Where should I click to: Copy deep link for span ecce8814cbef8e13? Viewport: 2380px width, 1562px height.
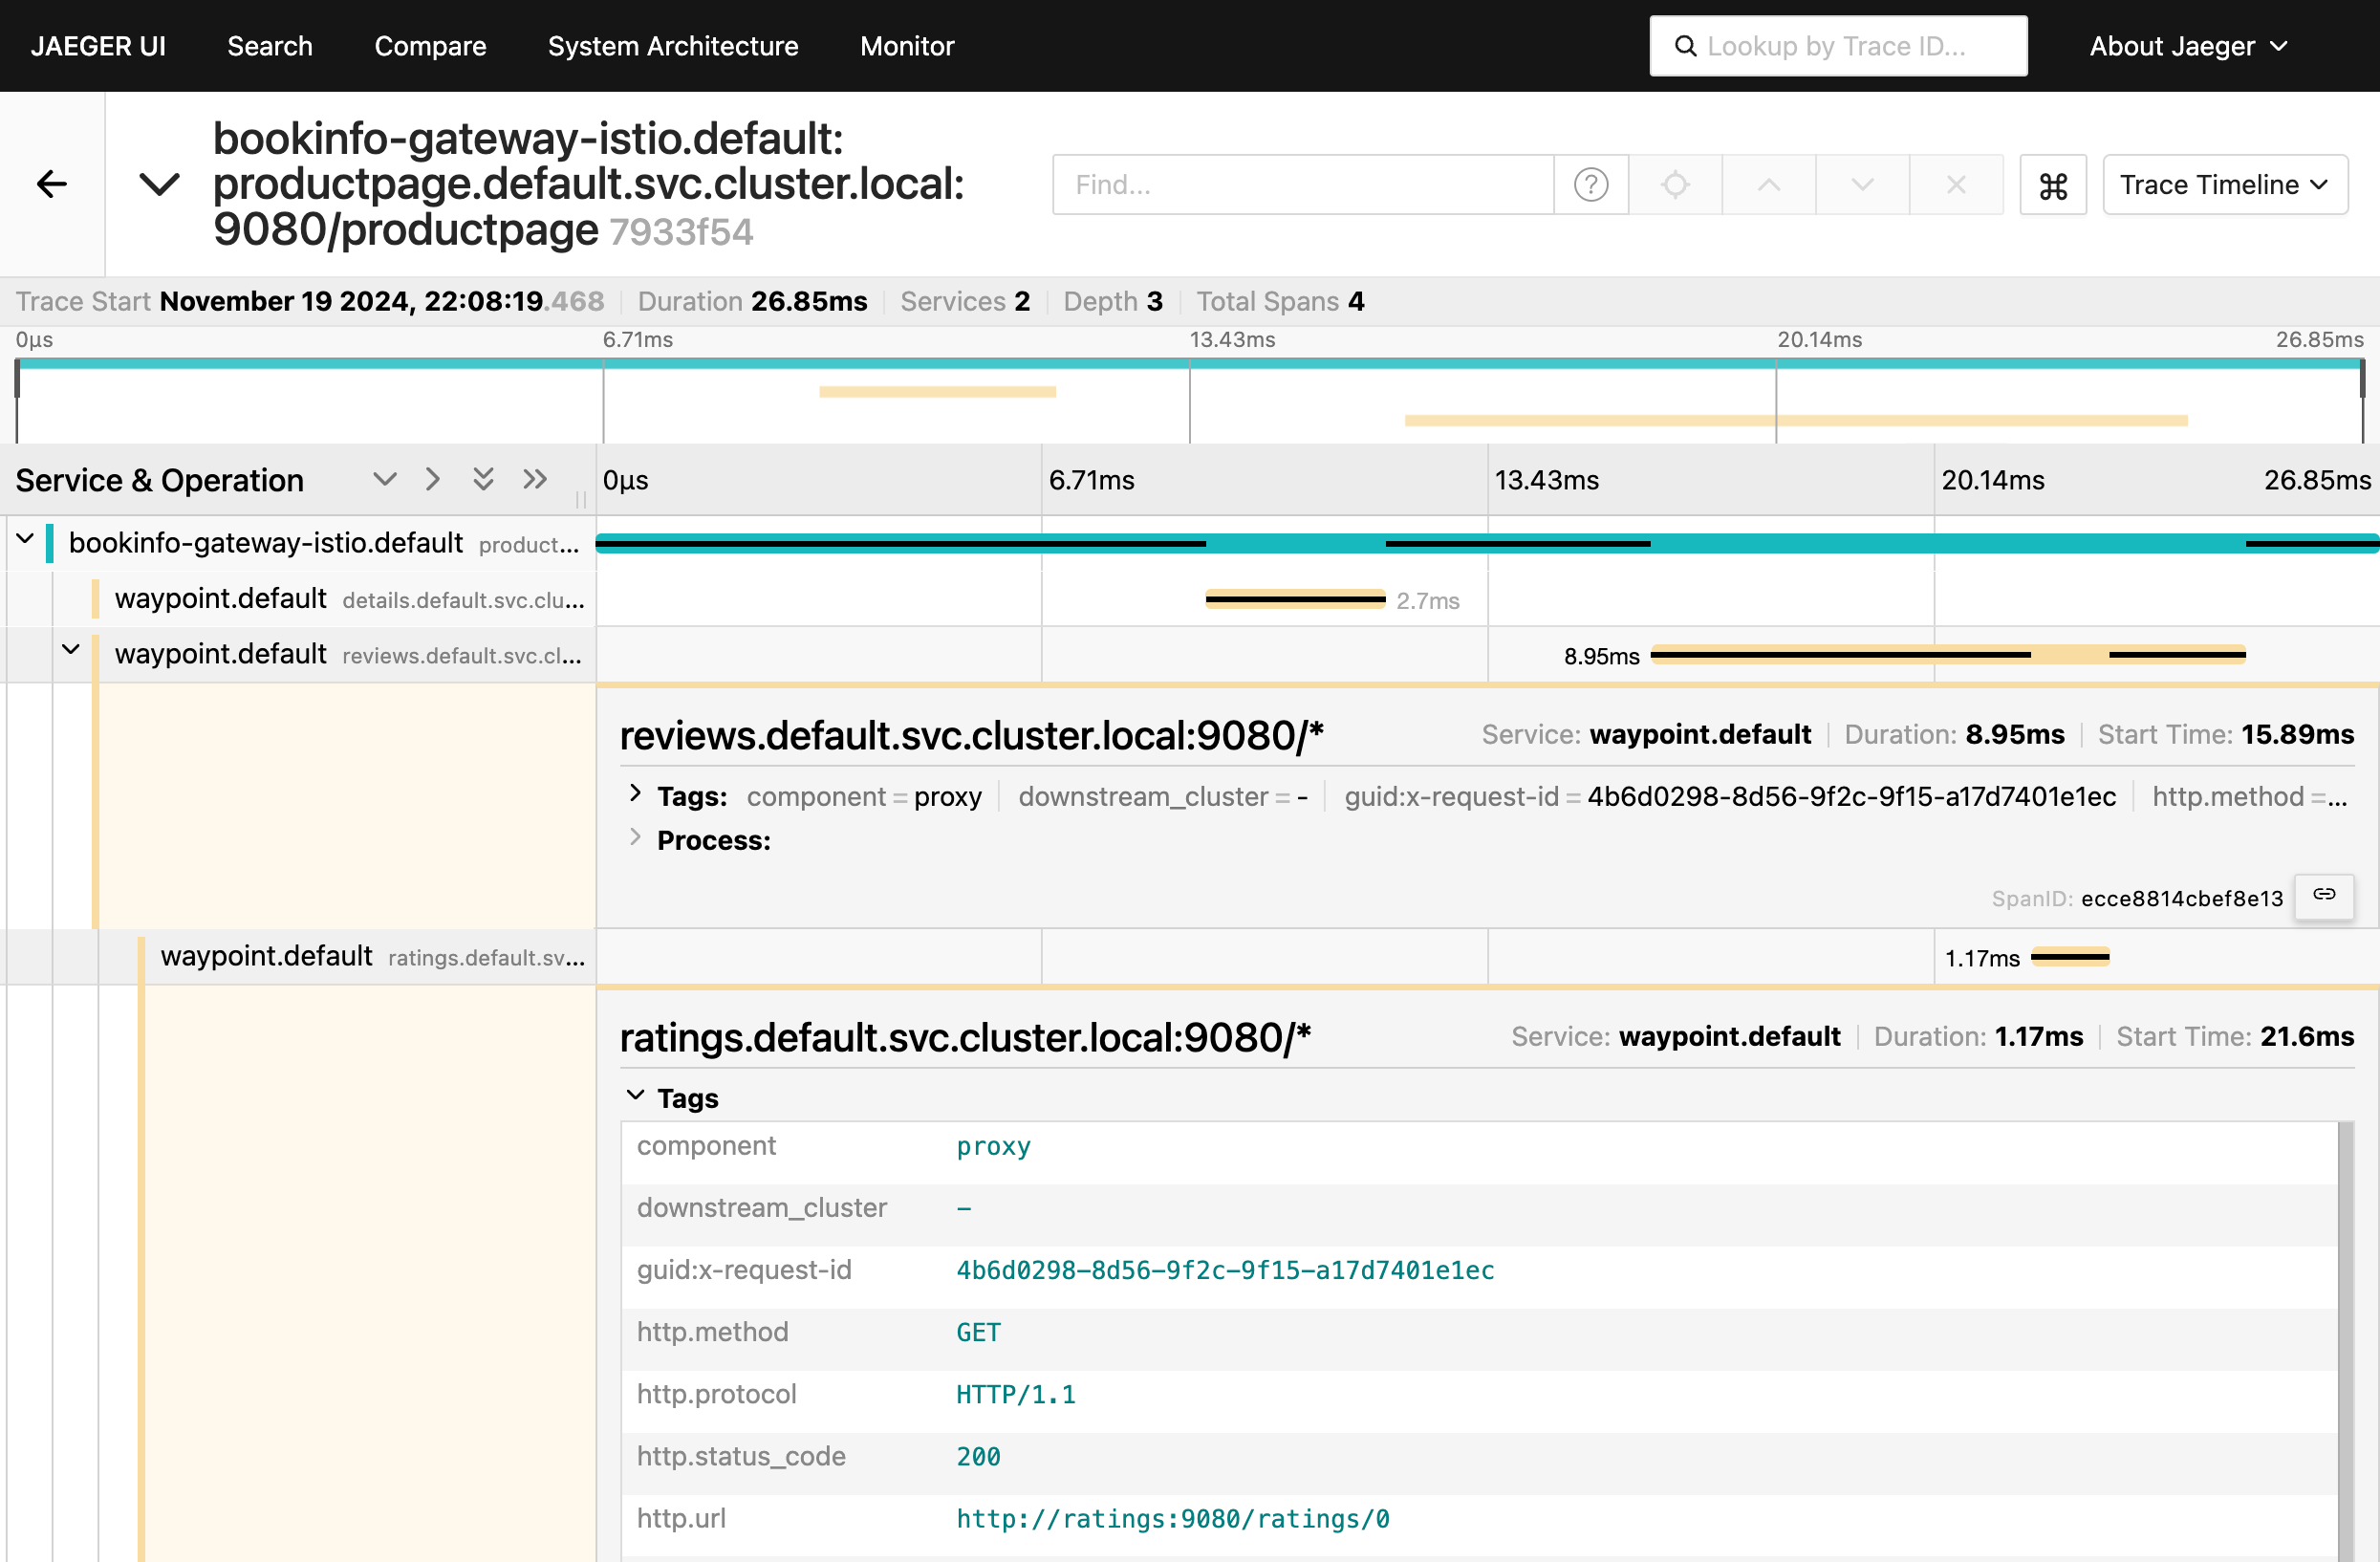click(2323, 896)
